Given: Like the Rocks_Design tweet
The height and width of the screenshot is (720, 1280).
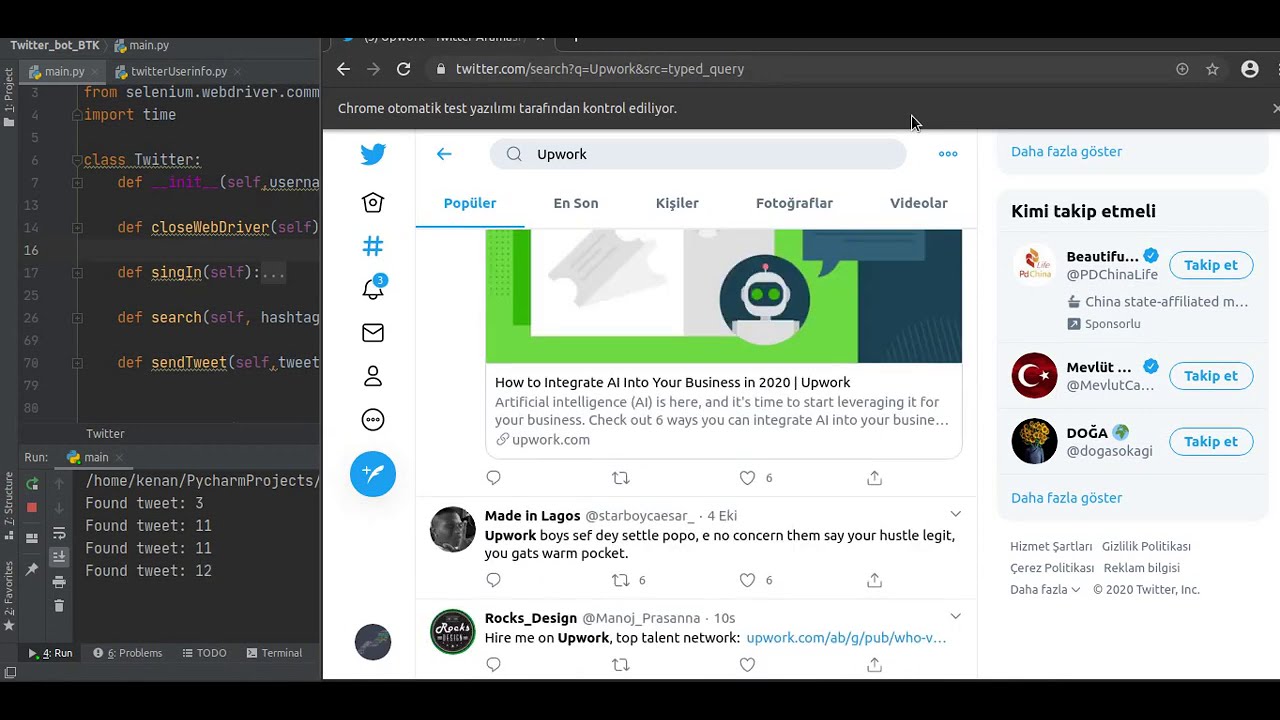Looking at the screenshot, I should click(747, 665).
